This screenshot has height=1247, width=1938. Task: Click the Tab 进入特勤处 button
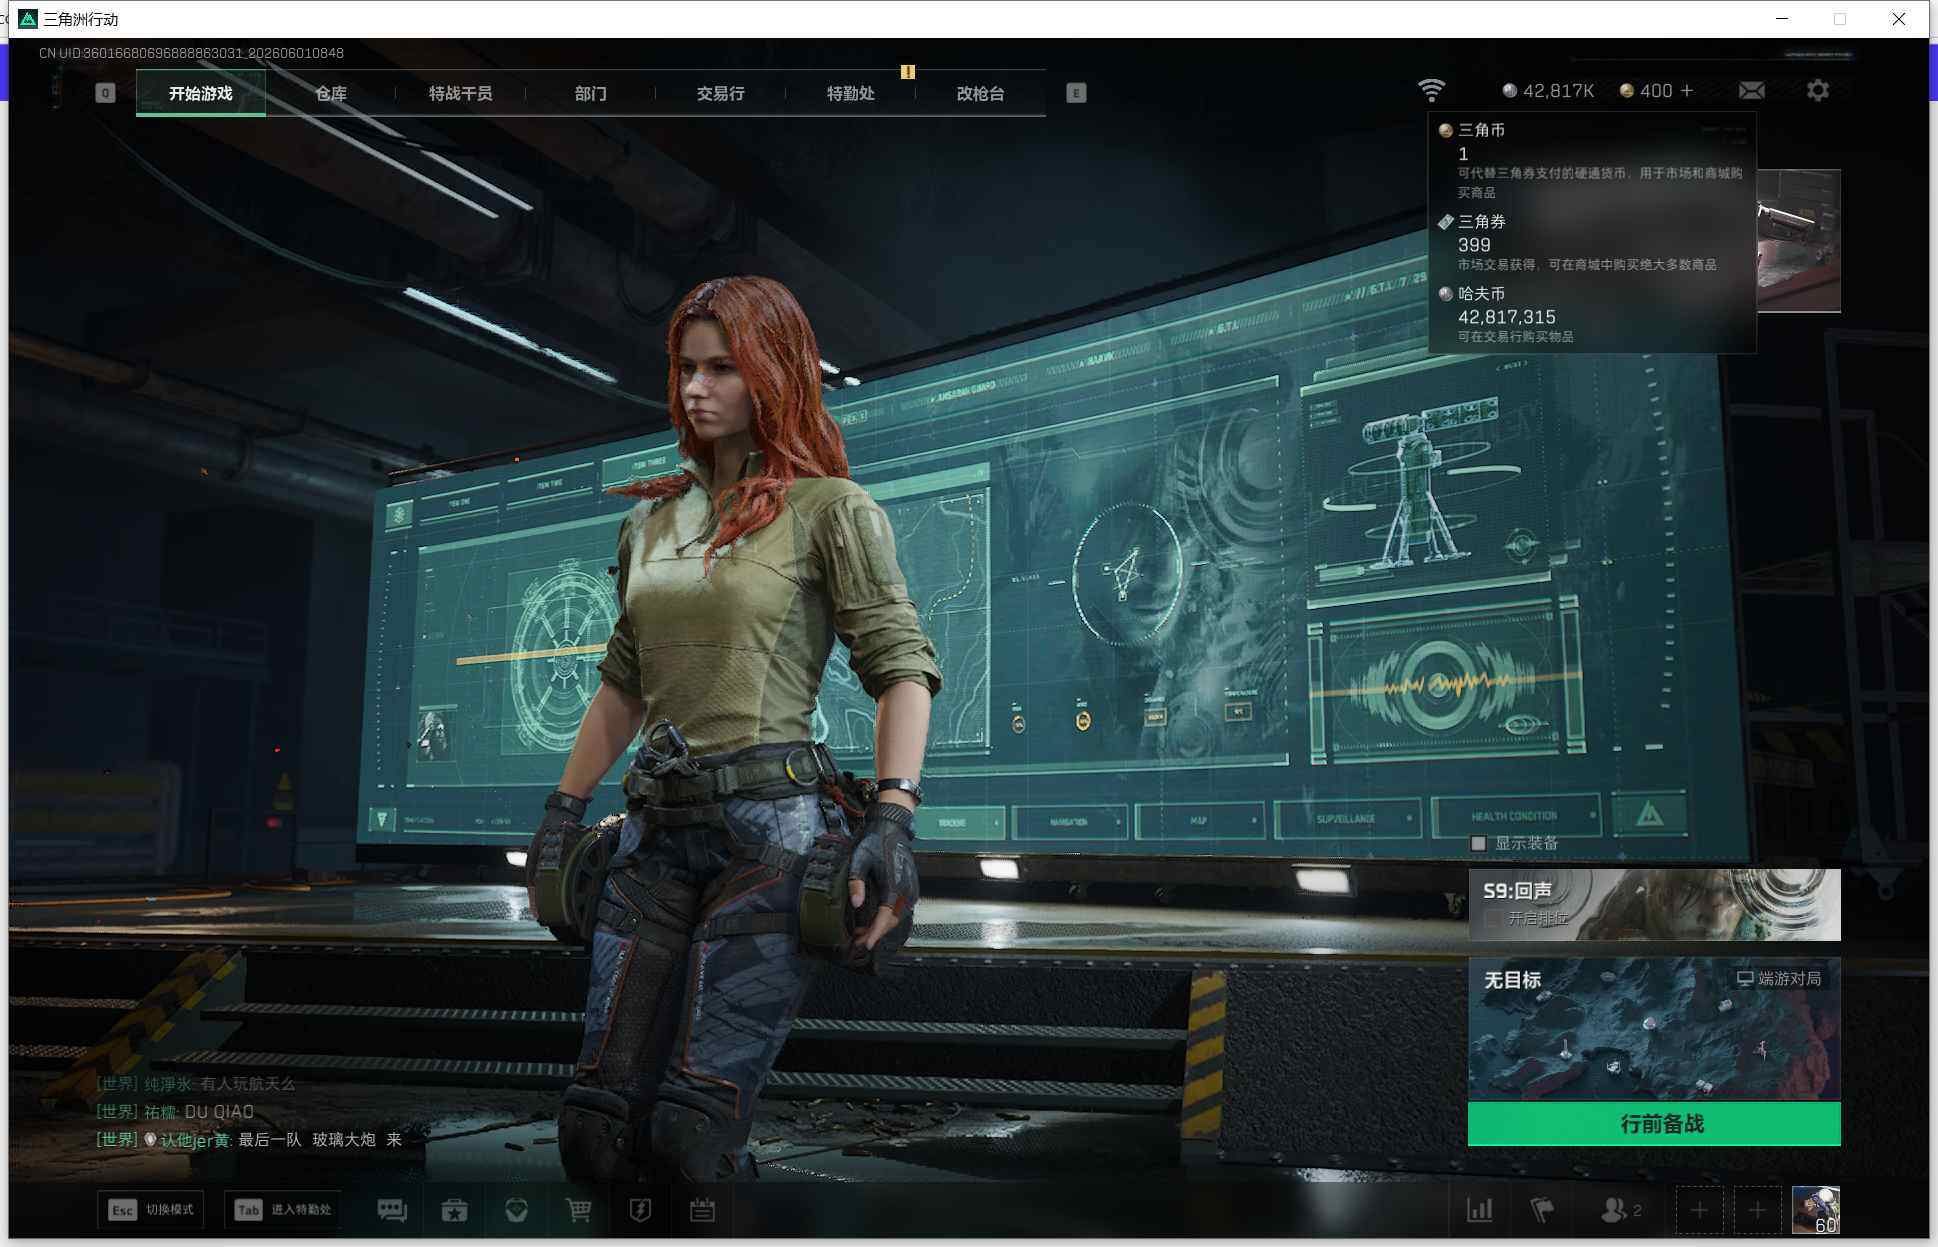click(x=283, y=1210)
